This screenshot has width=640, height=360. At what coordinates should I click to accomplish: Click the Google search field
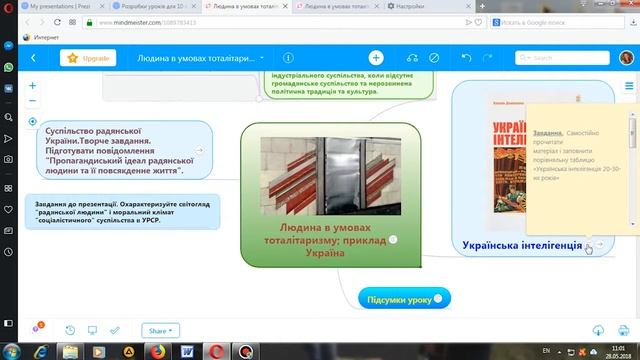[x=558, y=22]
